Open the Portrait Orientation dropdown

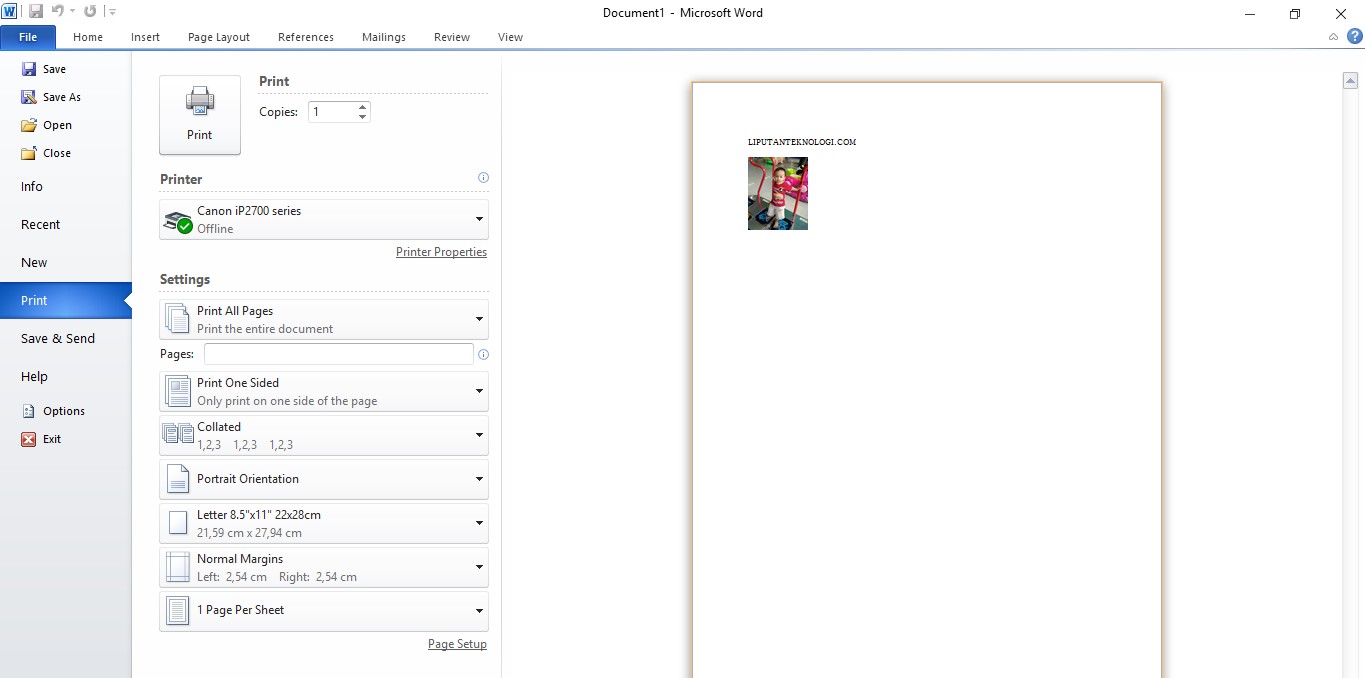479,478
